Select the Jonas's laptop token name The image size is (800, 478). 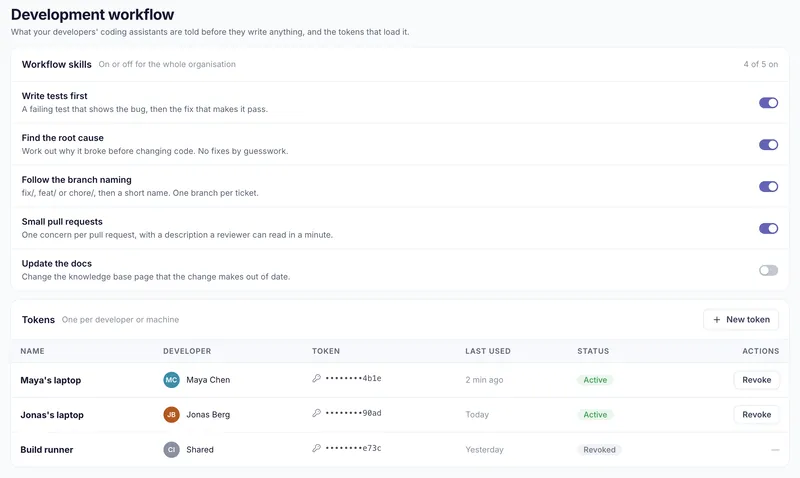[52, 415]
